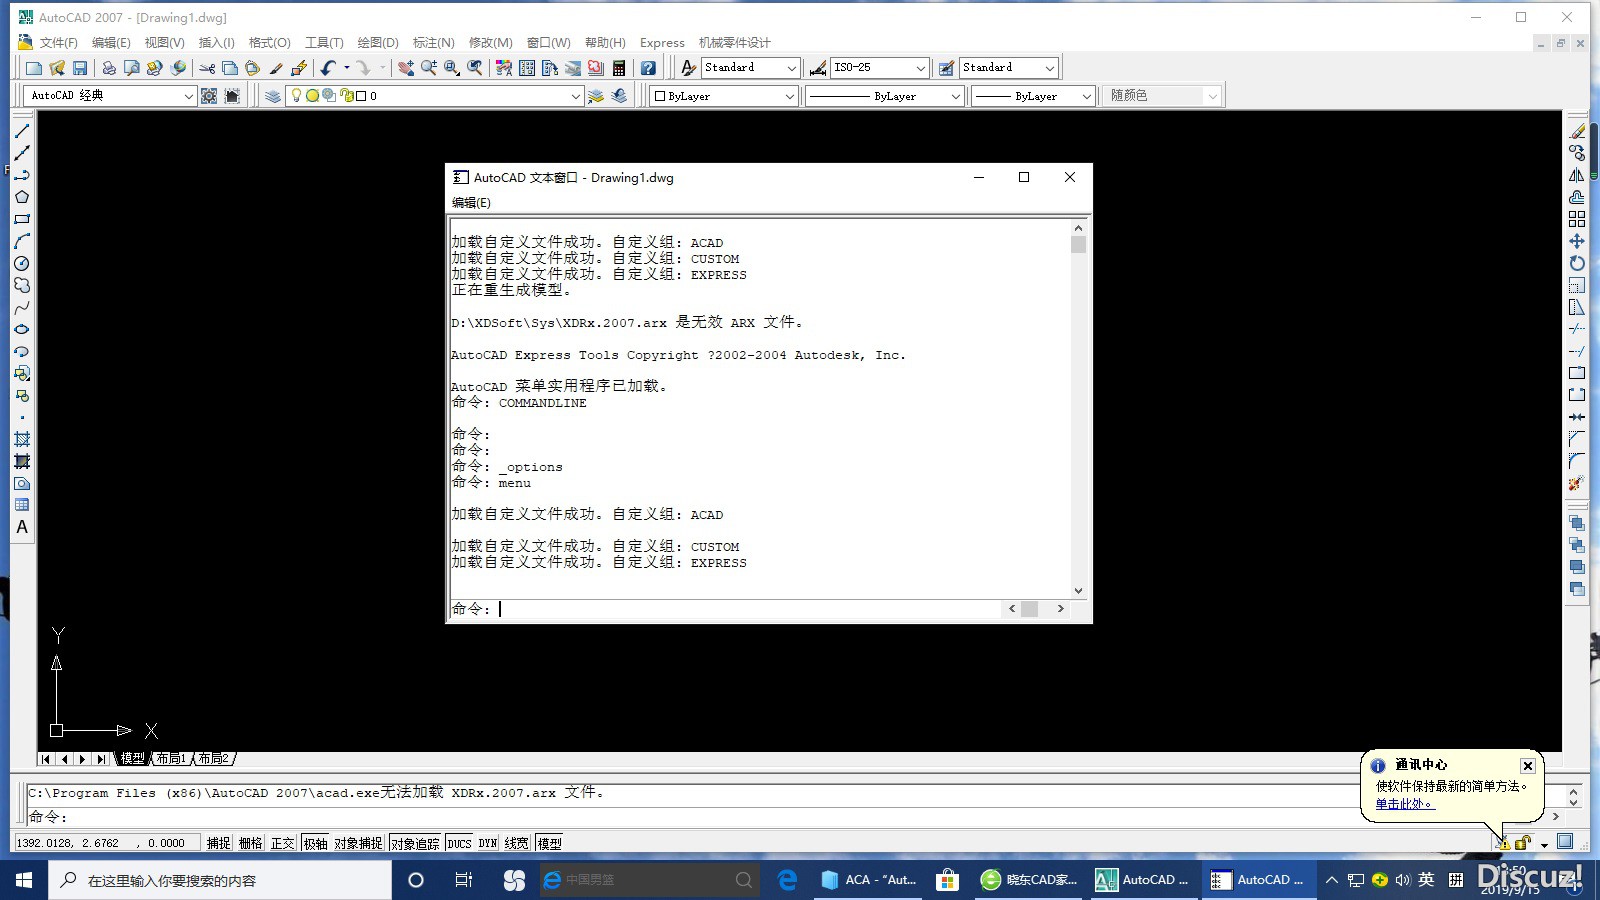Image resolution: width=1600 pixels, height=900 pixels.
Task: Switch to the 布局1 layout tab
Action: [171, 759]
